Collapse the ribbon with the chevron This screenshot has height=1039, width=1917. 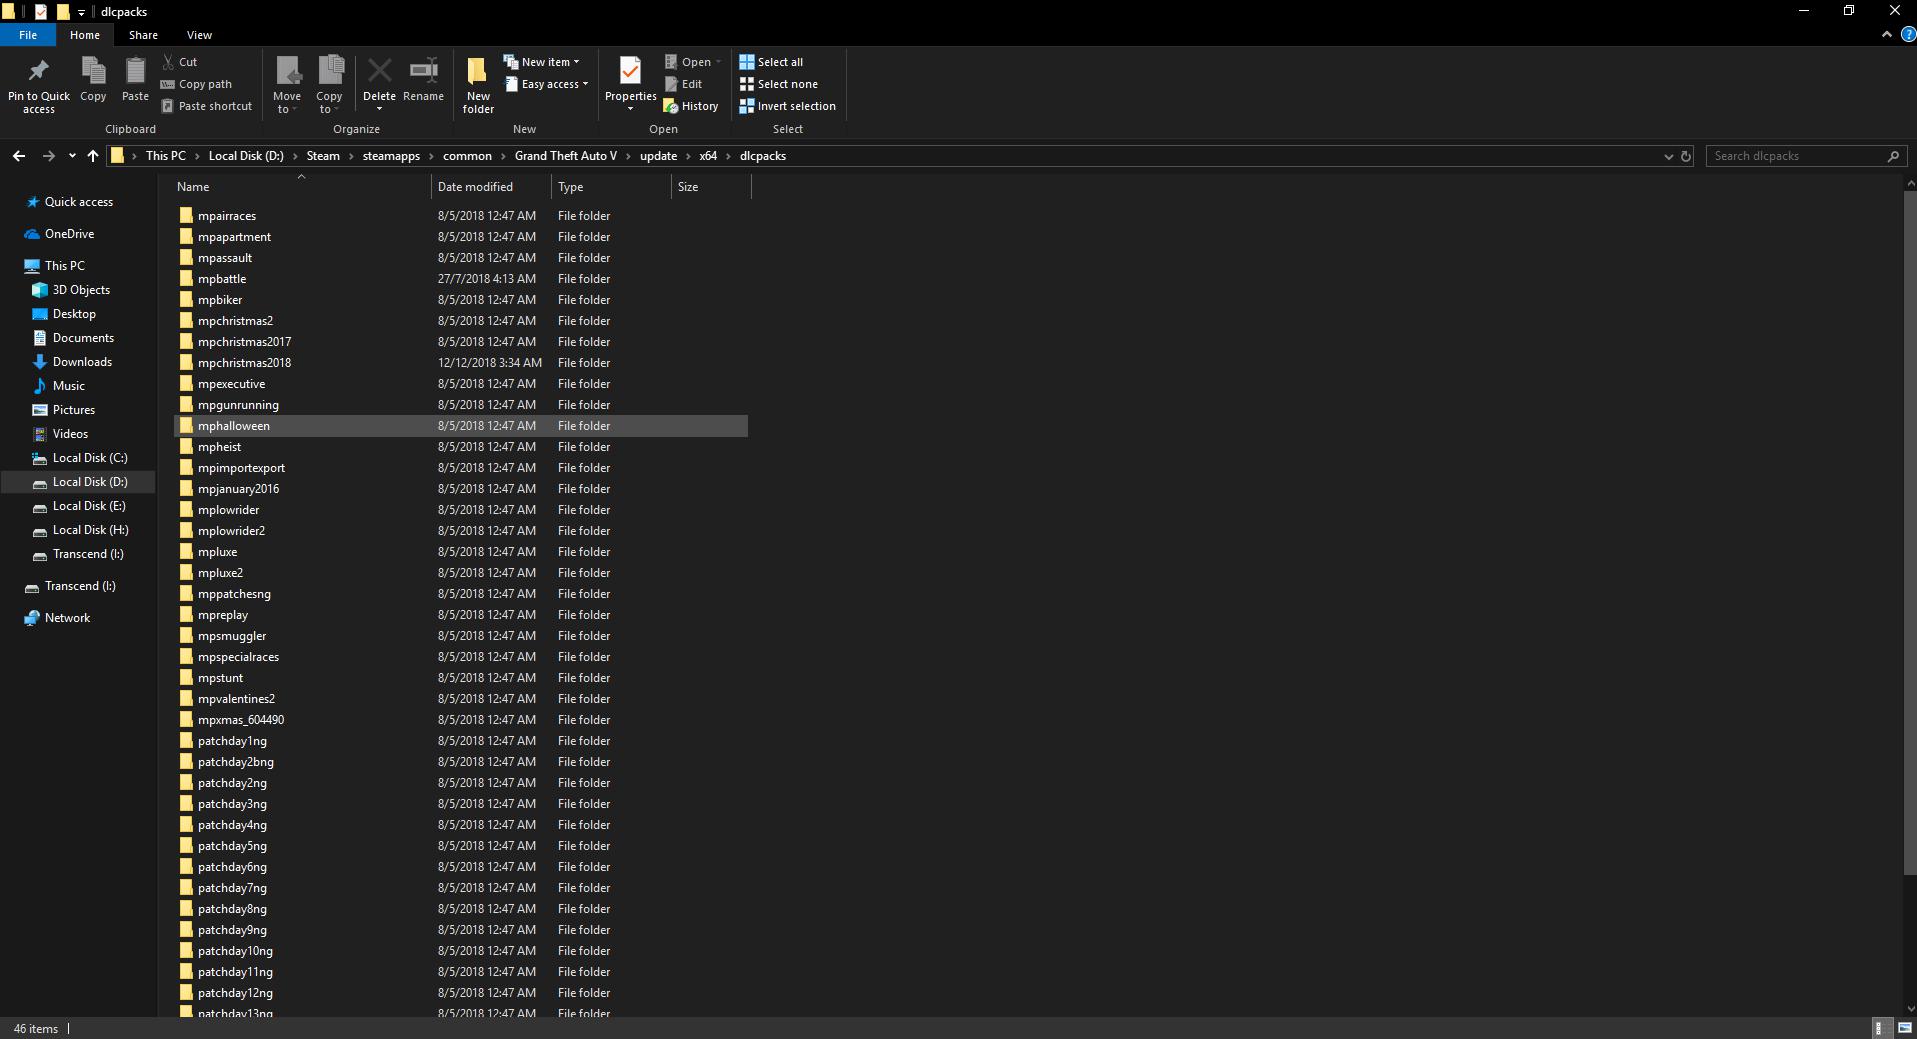pos(1886,34)
